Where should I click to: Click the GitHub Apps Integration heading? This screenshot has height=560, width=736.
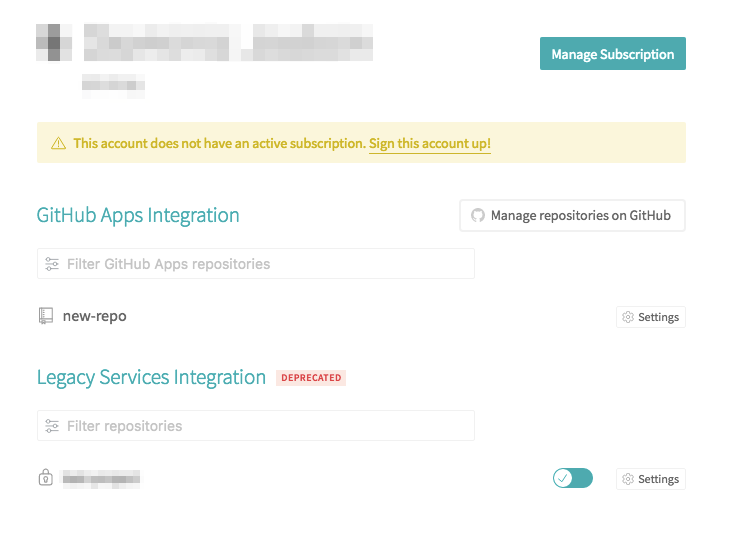tap(138, 215)
